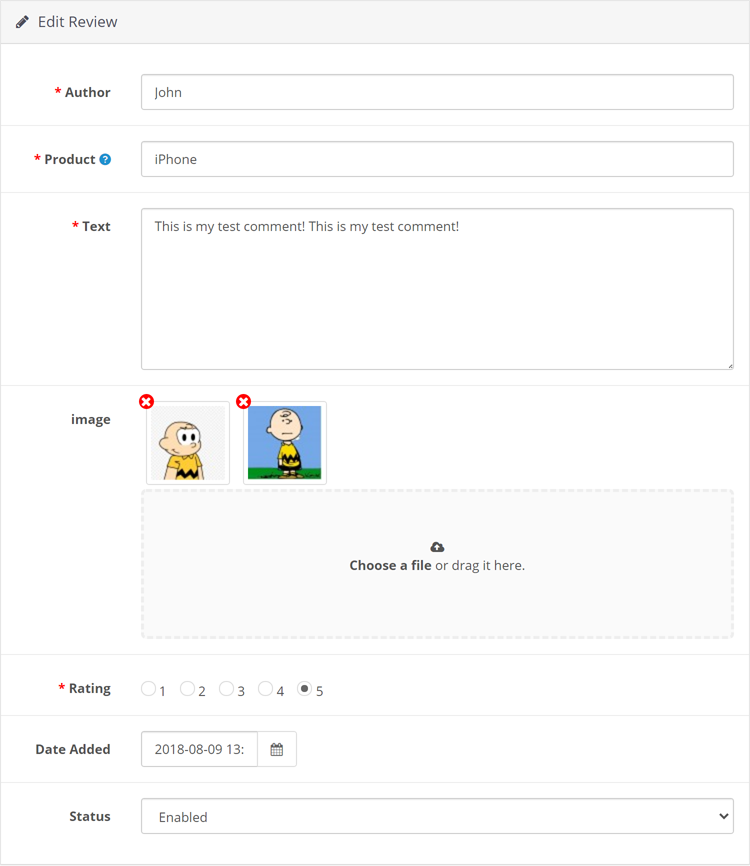Select rating 1 radio button

click(x=148, y=689)
